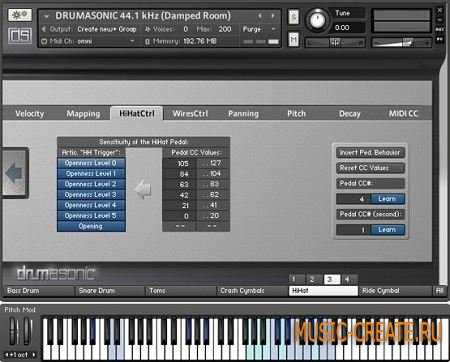The height and width of the screenshot is (362, 450).
Task: Click the upper CC value 83
Action: (213, 184)
